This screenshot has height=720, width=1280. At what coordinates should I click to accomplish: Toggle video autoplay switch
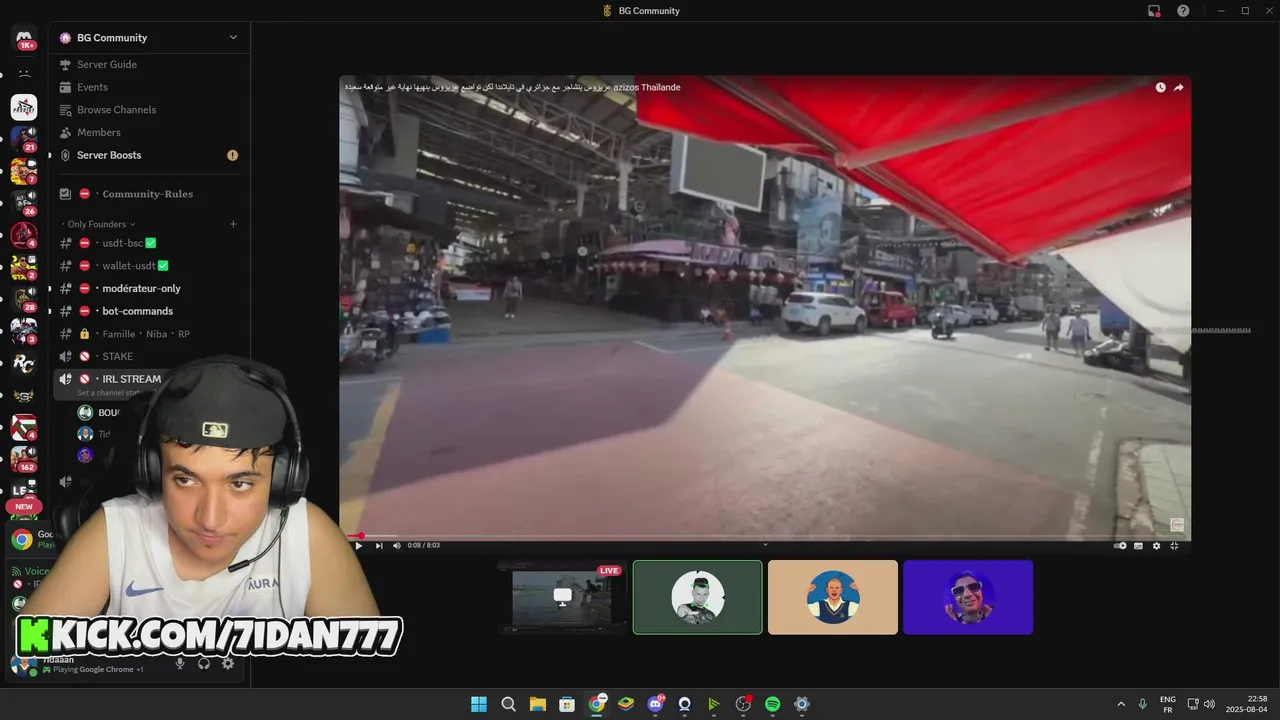click(x=1121, y=545)
